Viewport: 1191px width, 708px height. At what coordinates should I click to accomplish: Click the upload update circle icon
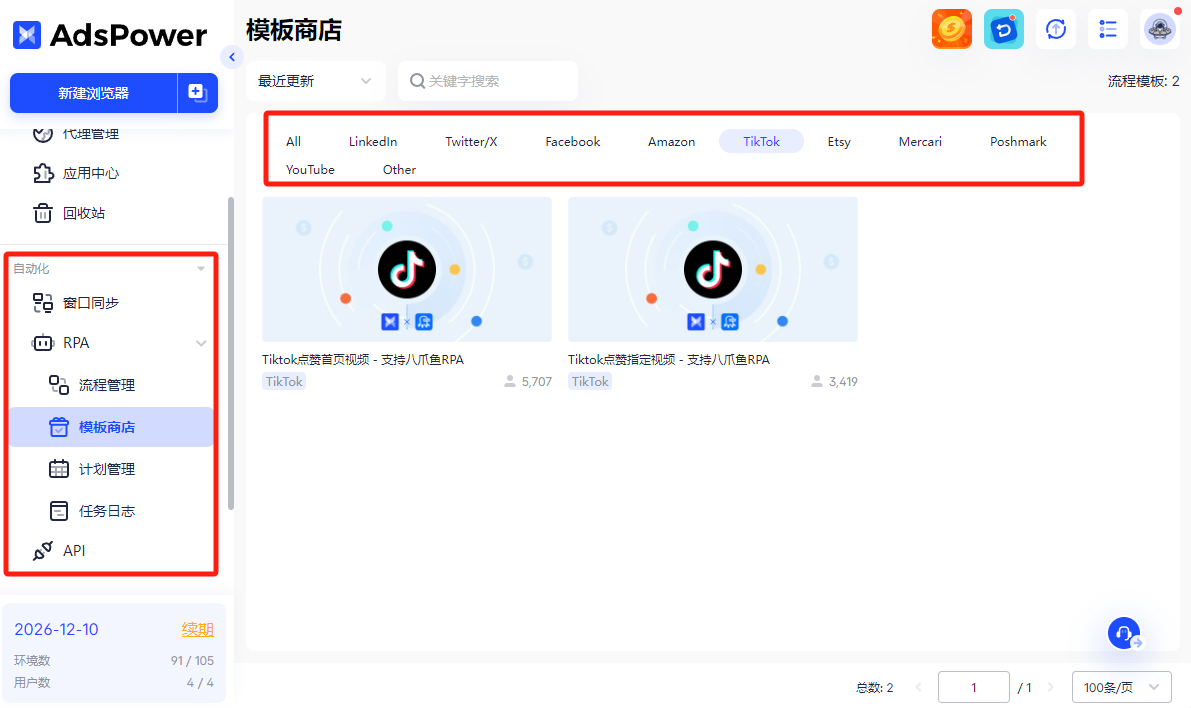tap(1056, 30)
